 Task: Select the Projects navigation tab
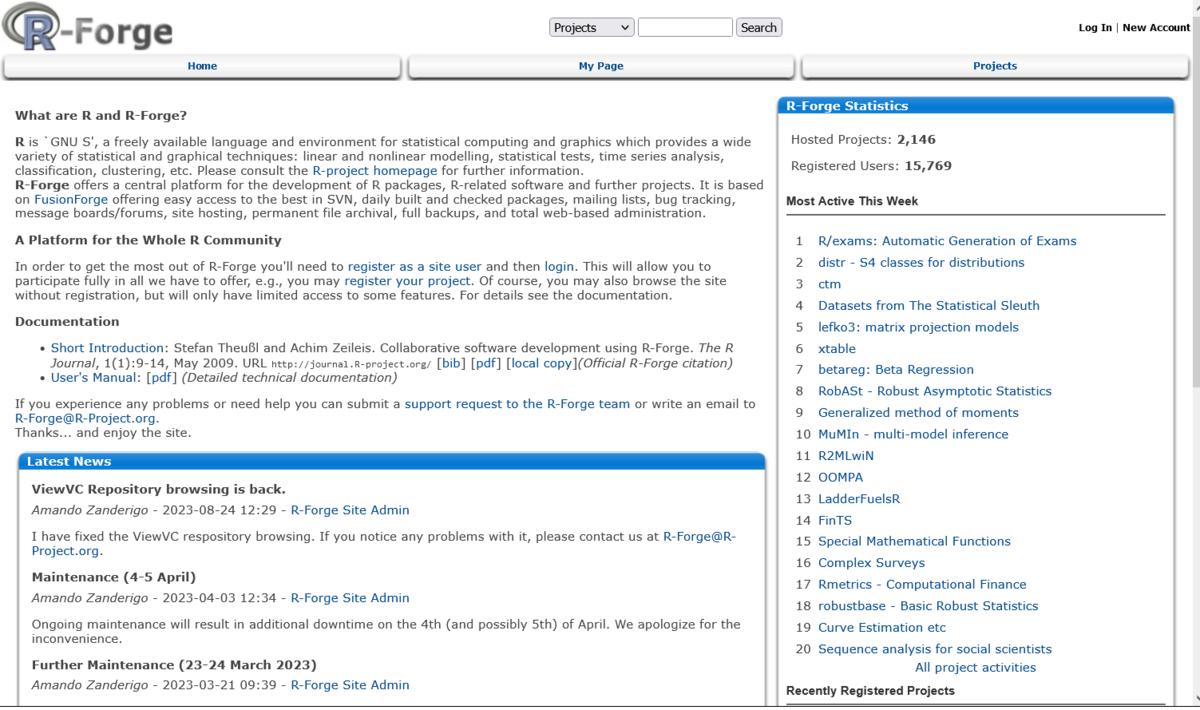[x=994, y=66]
